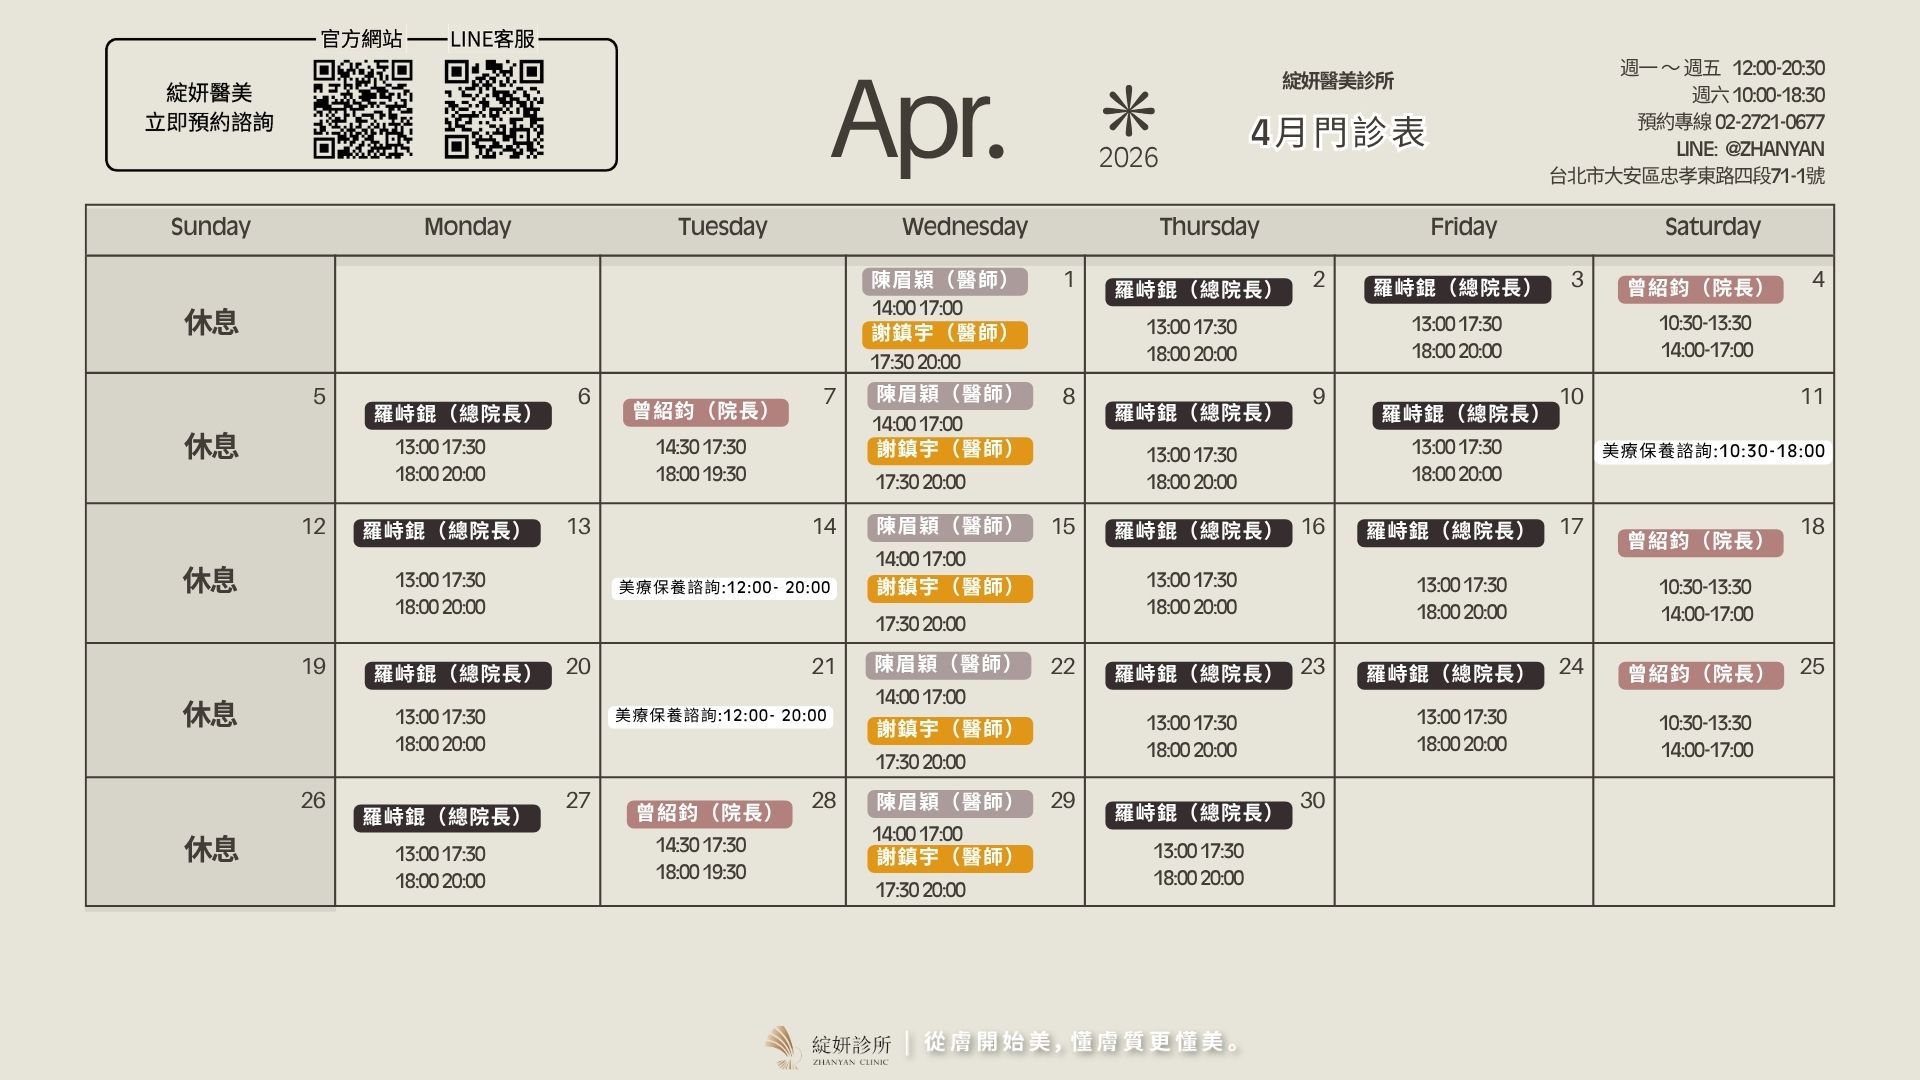Click the clinic logo at bottom

coord(783,1047)
